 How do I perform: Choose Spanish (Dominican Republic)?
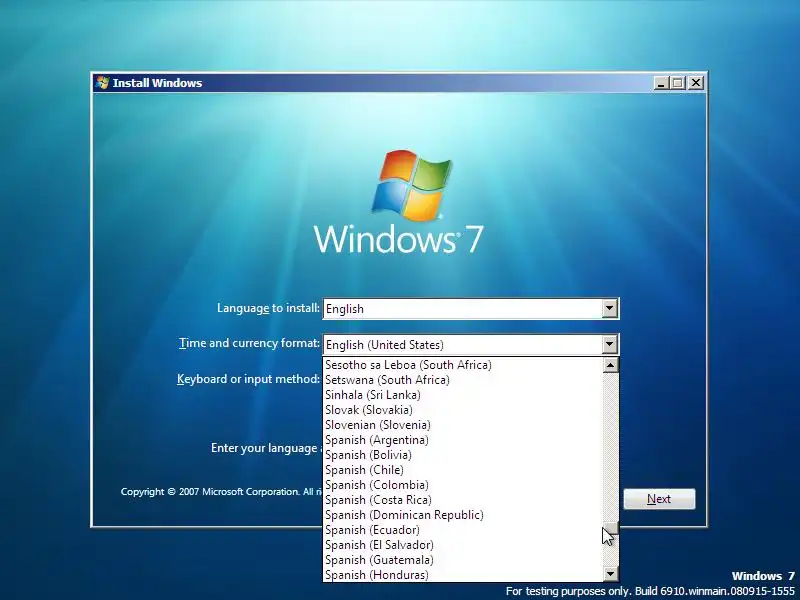tap(463, 515)
